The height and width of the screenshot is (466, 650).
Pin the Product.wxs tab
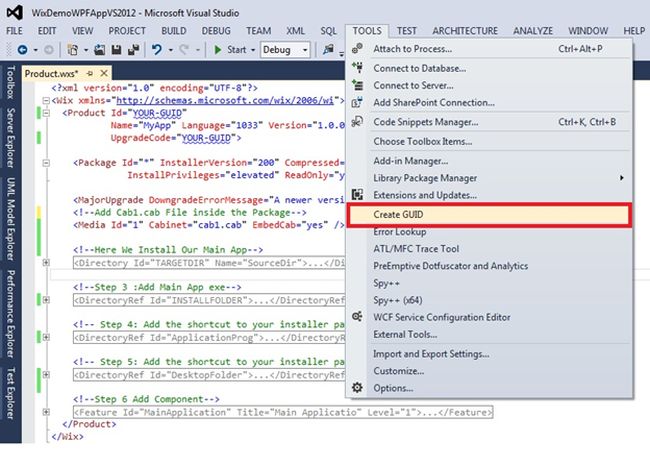click(90, 73)
